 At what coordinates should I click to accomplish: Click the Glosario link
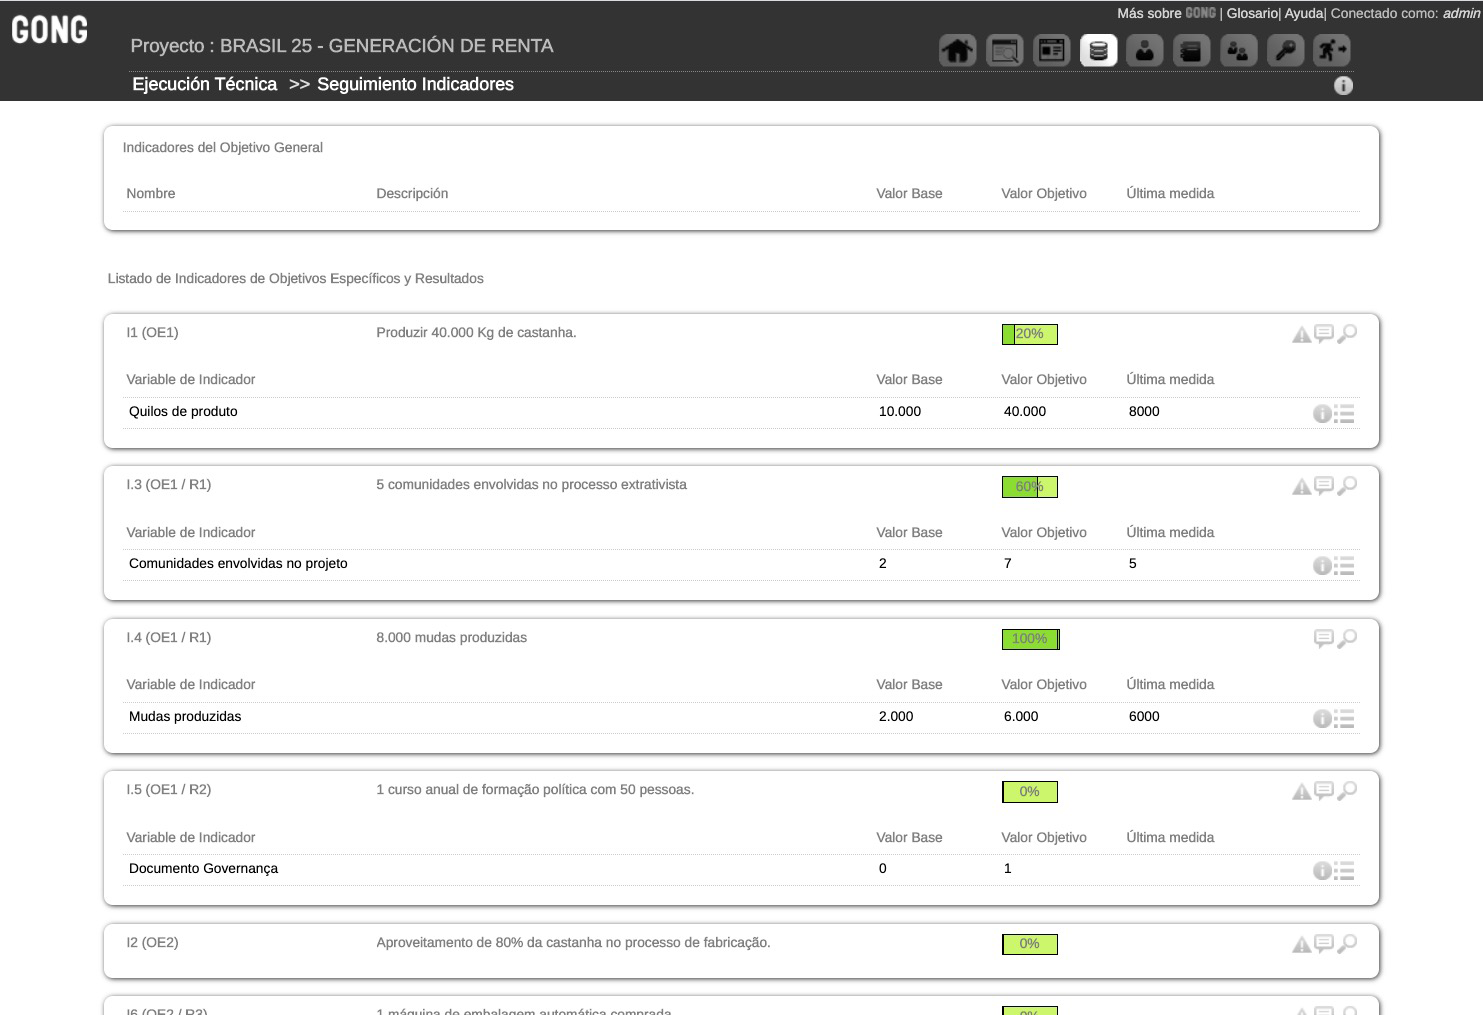tap(1252, 13)
